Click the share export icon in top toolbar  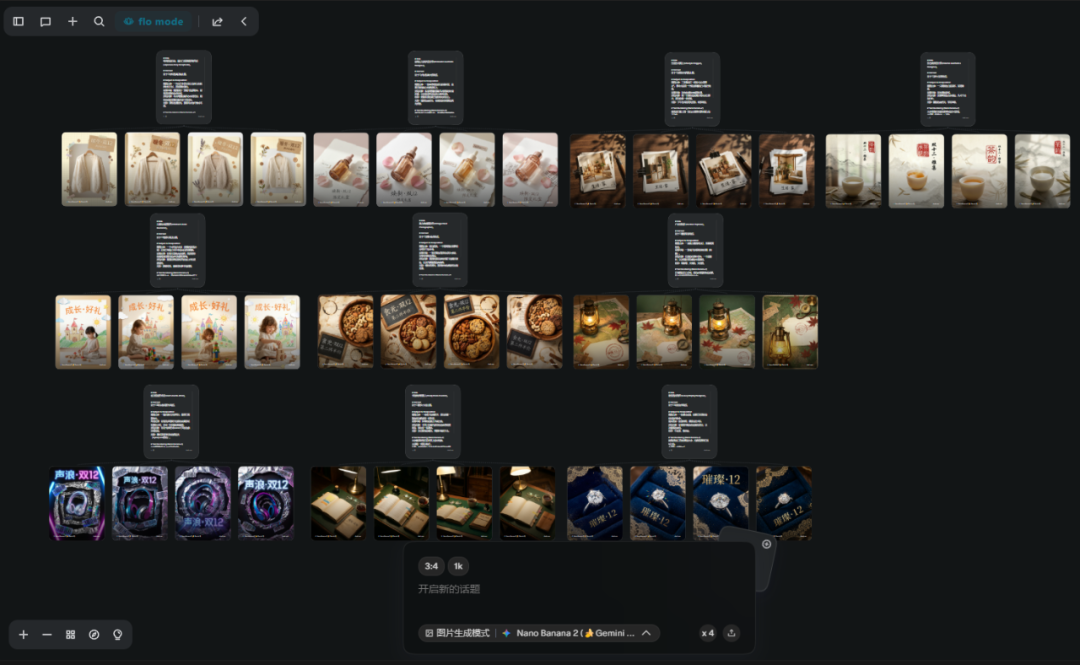tap(217, 21)
